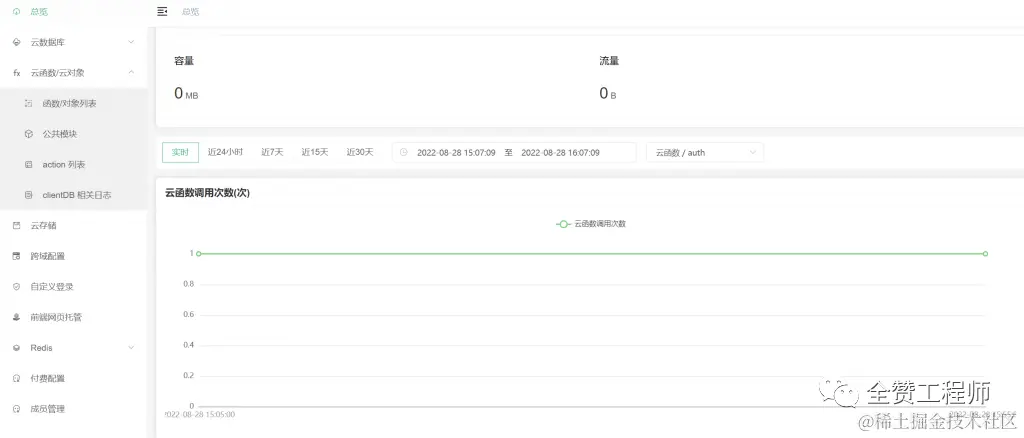
Task: Click the right data point on chart line
Action: click(985, 253)
